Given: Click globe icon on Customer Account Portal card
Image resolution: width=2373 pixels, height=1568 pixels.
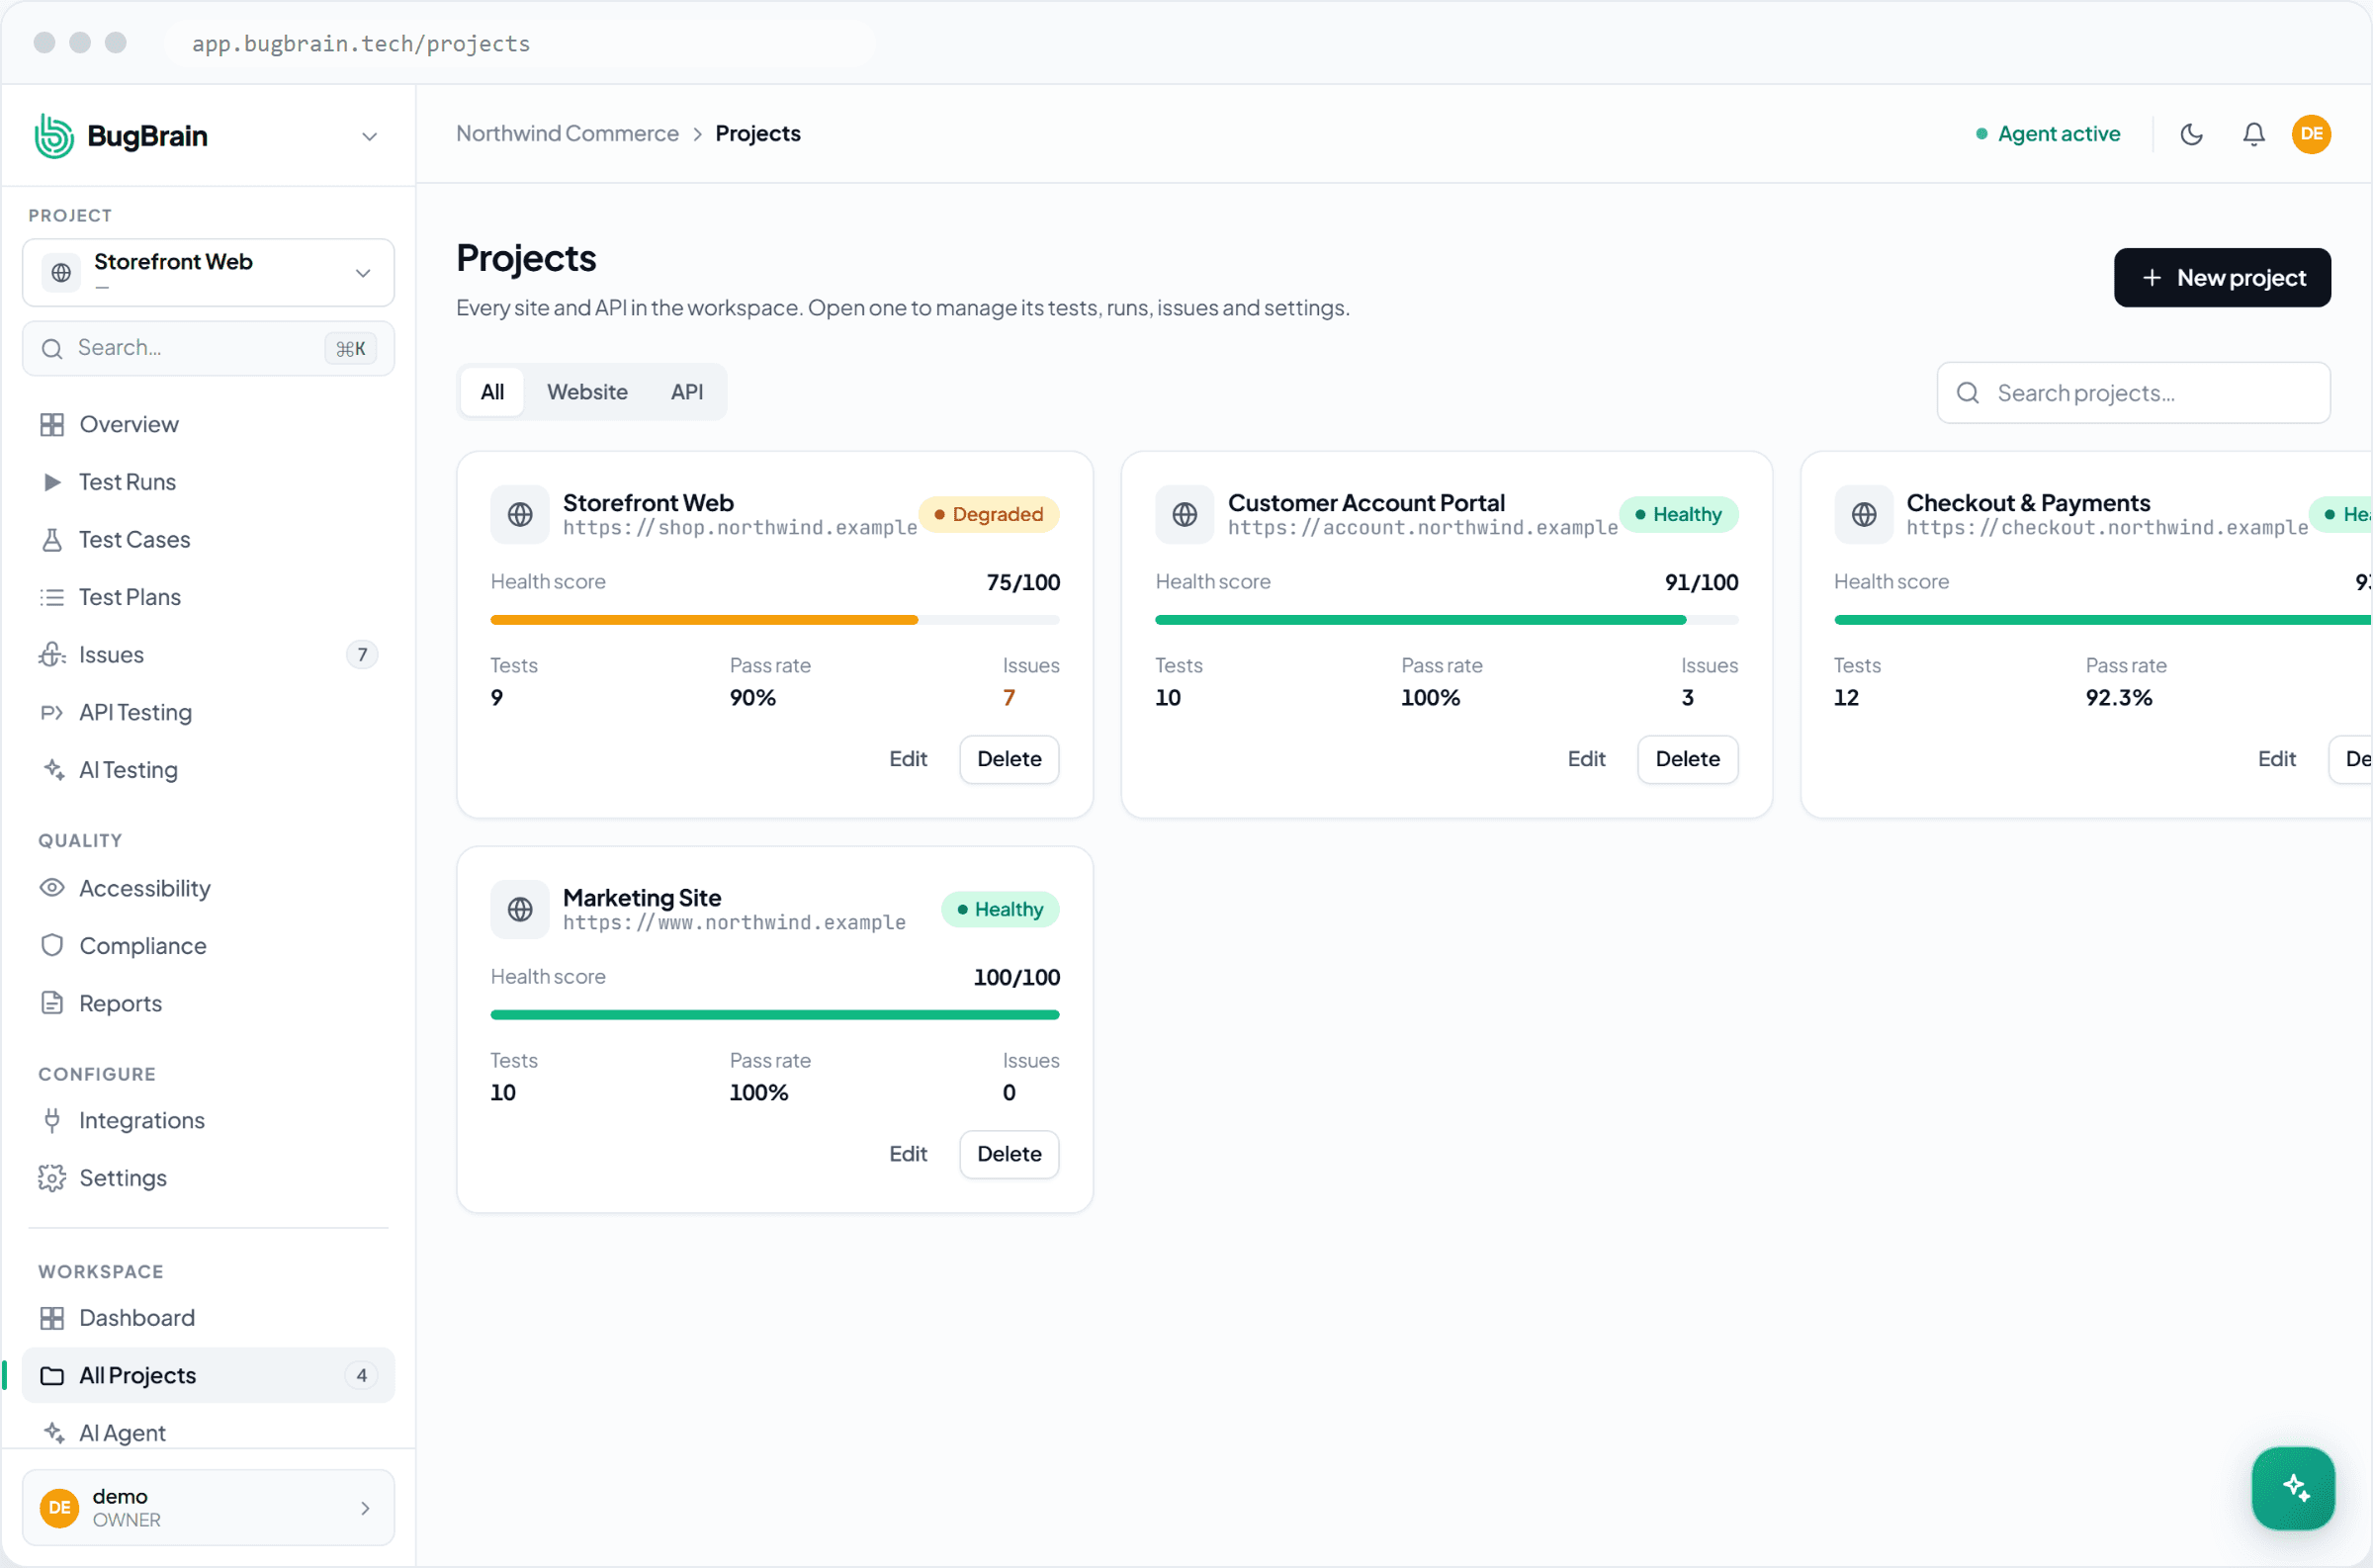Looking at the screenshot, I should pos(1184,514).
